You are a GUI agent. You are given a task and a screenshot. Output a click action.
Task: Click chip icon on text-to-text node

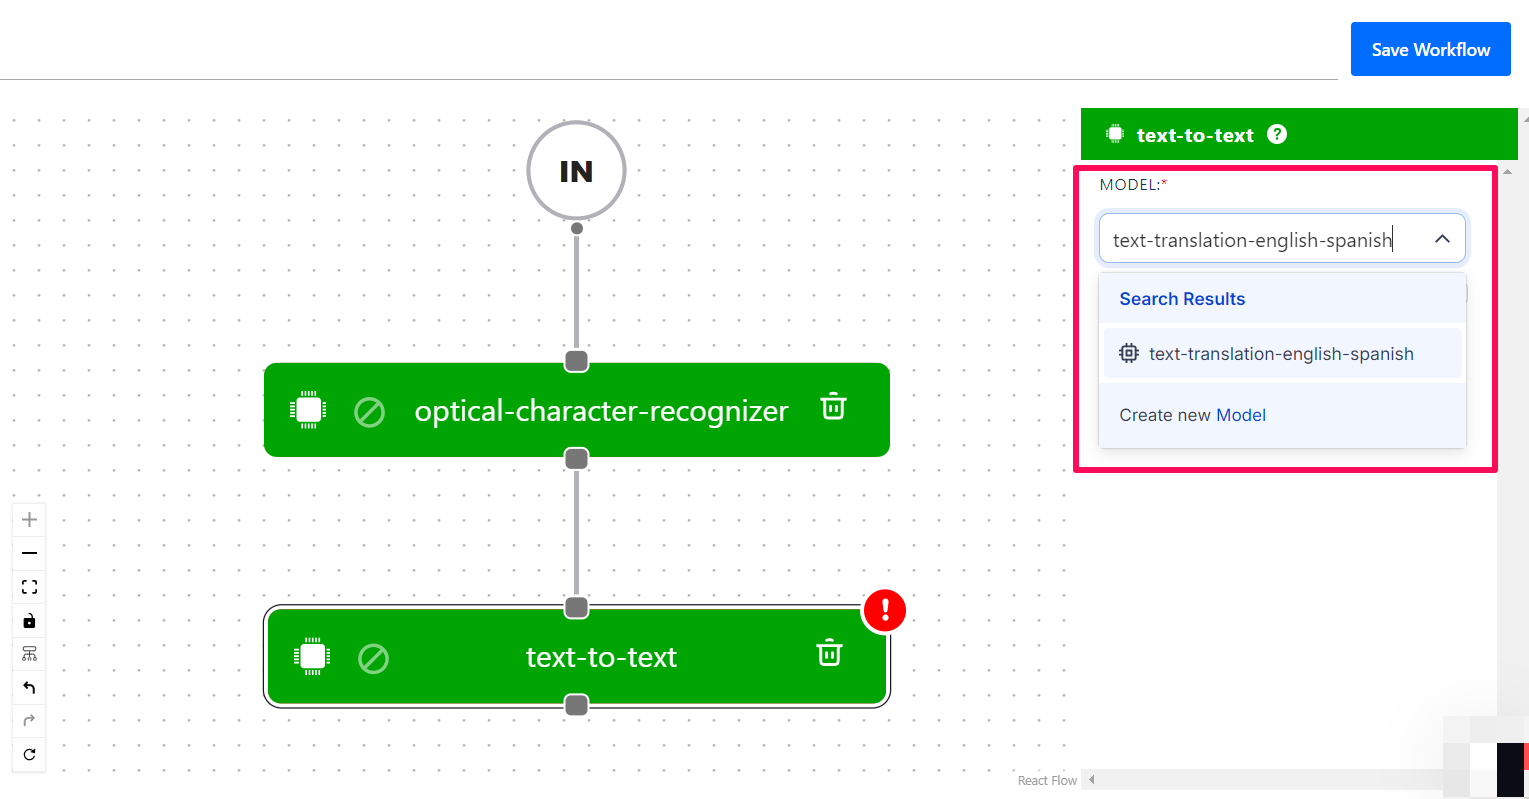[x=312, y=656]
